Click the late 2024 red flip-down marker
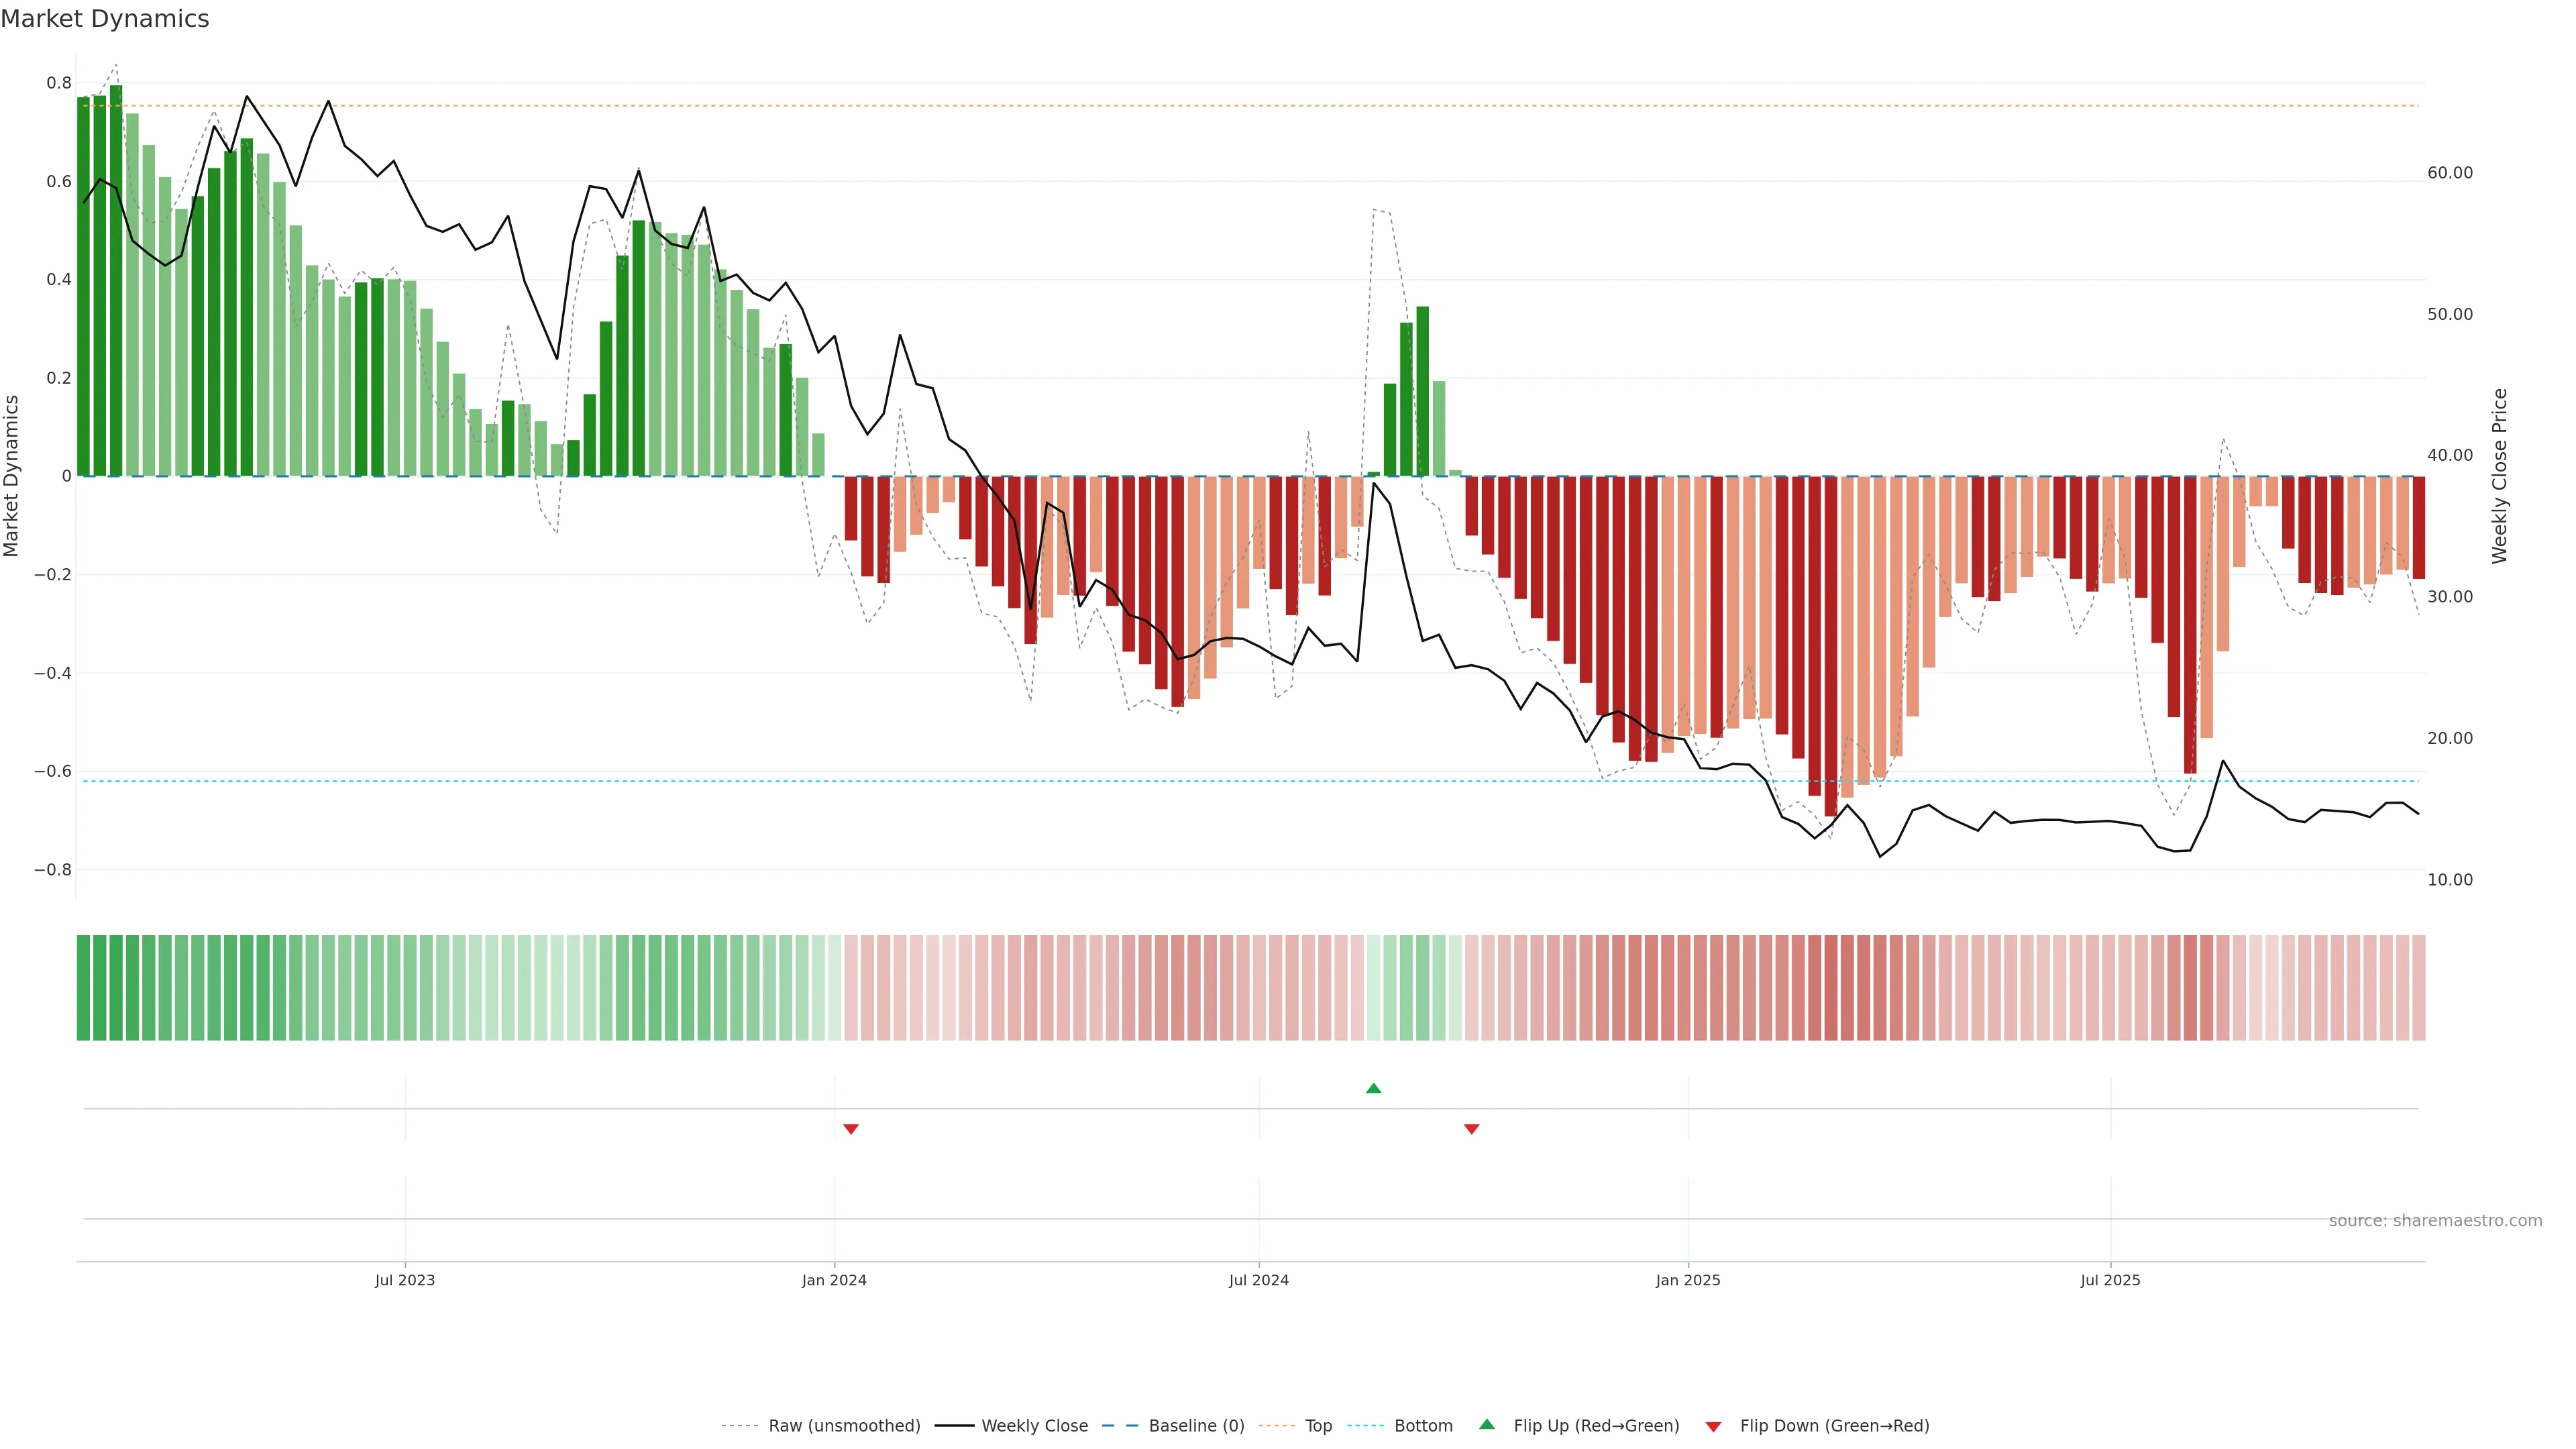 pos(1471,1129)
